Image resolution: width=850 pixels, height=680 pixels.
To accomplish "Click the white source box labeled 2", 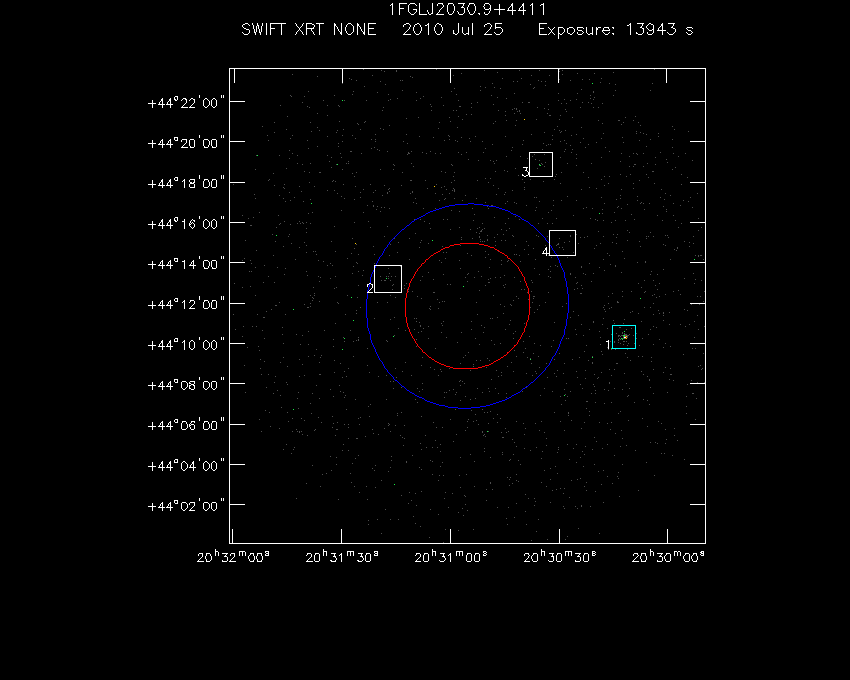I will [x=388, y=279].
